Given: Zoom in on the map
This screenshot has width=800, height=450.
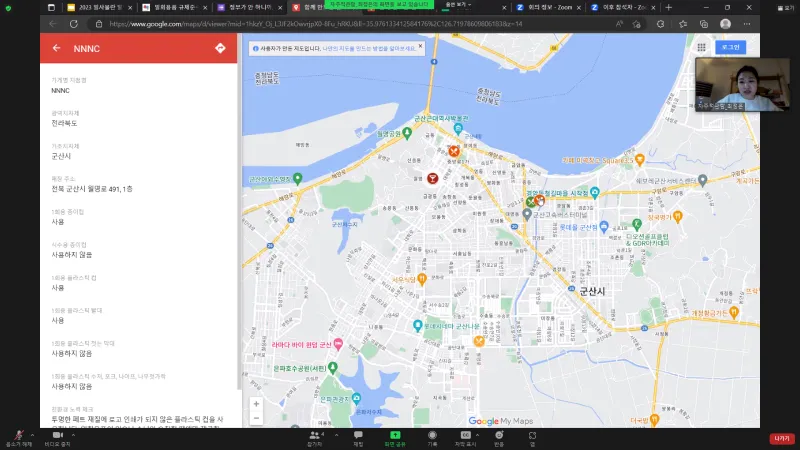Looking at the screenshot, I should 256,404.
